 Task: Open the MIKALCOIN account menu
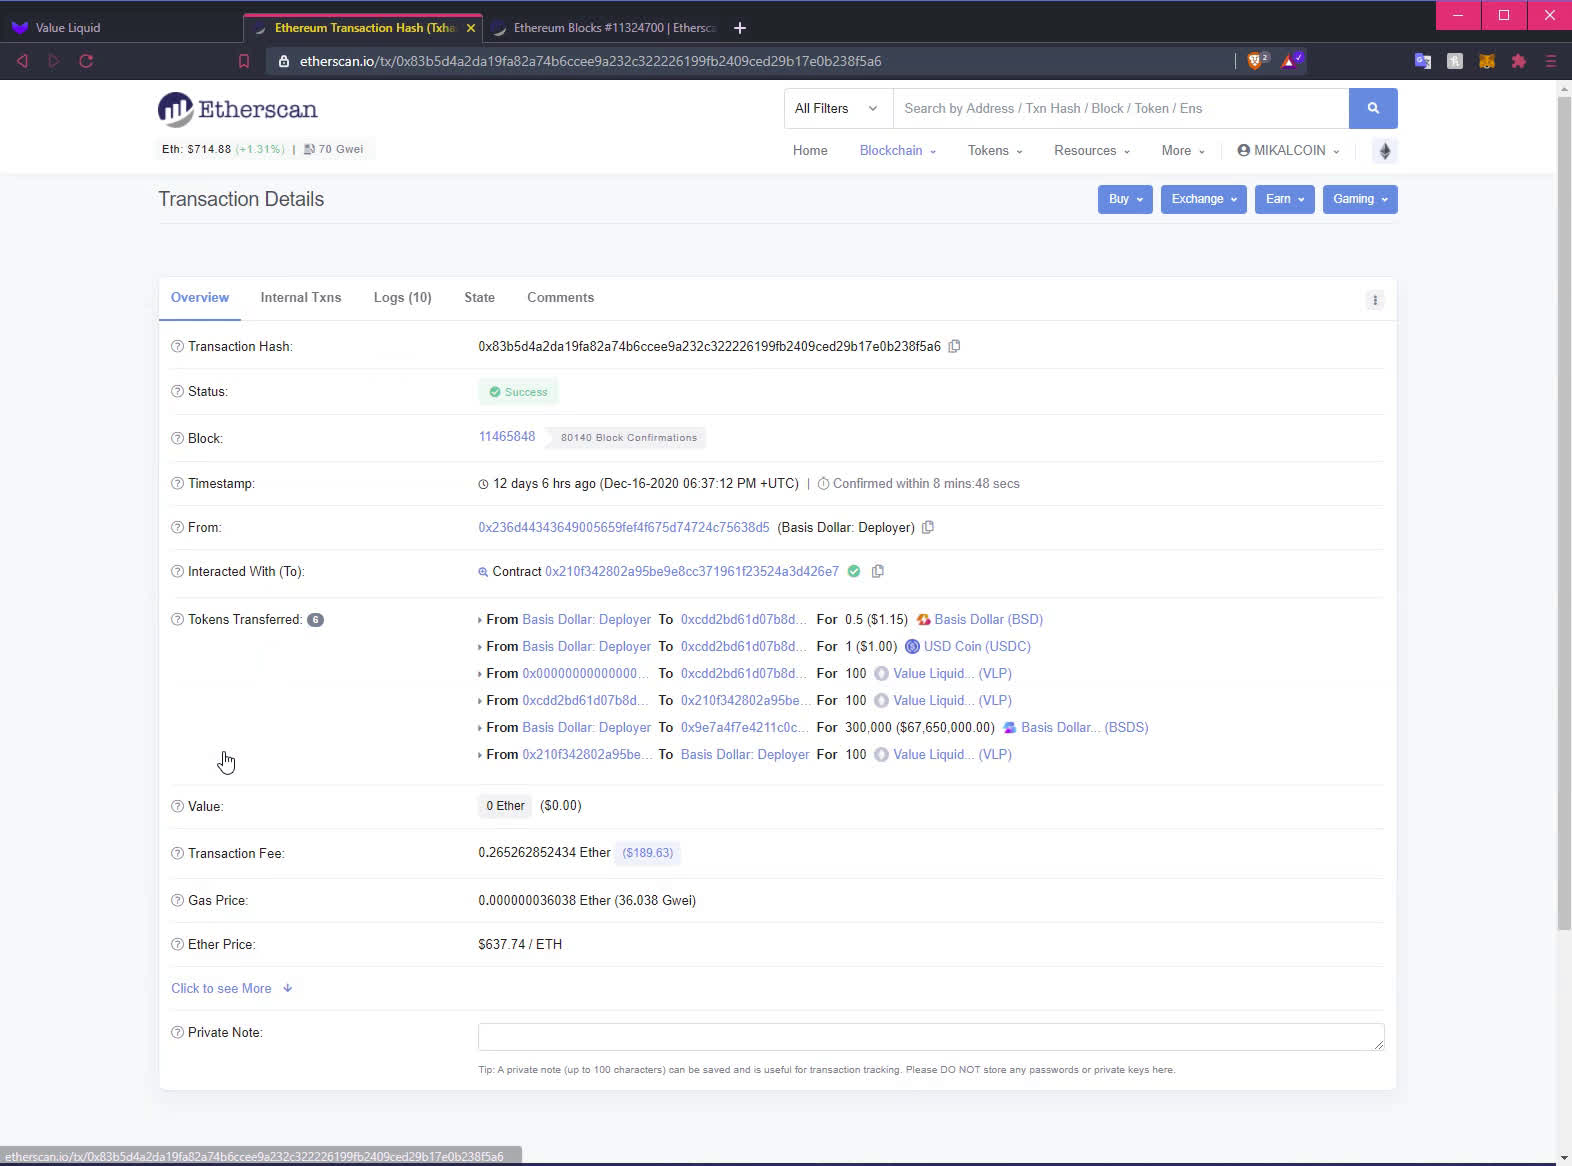[1288, 150]
